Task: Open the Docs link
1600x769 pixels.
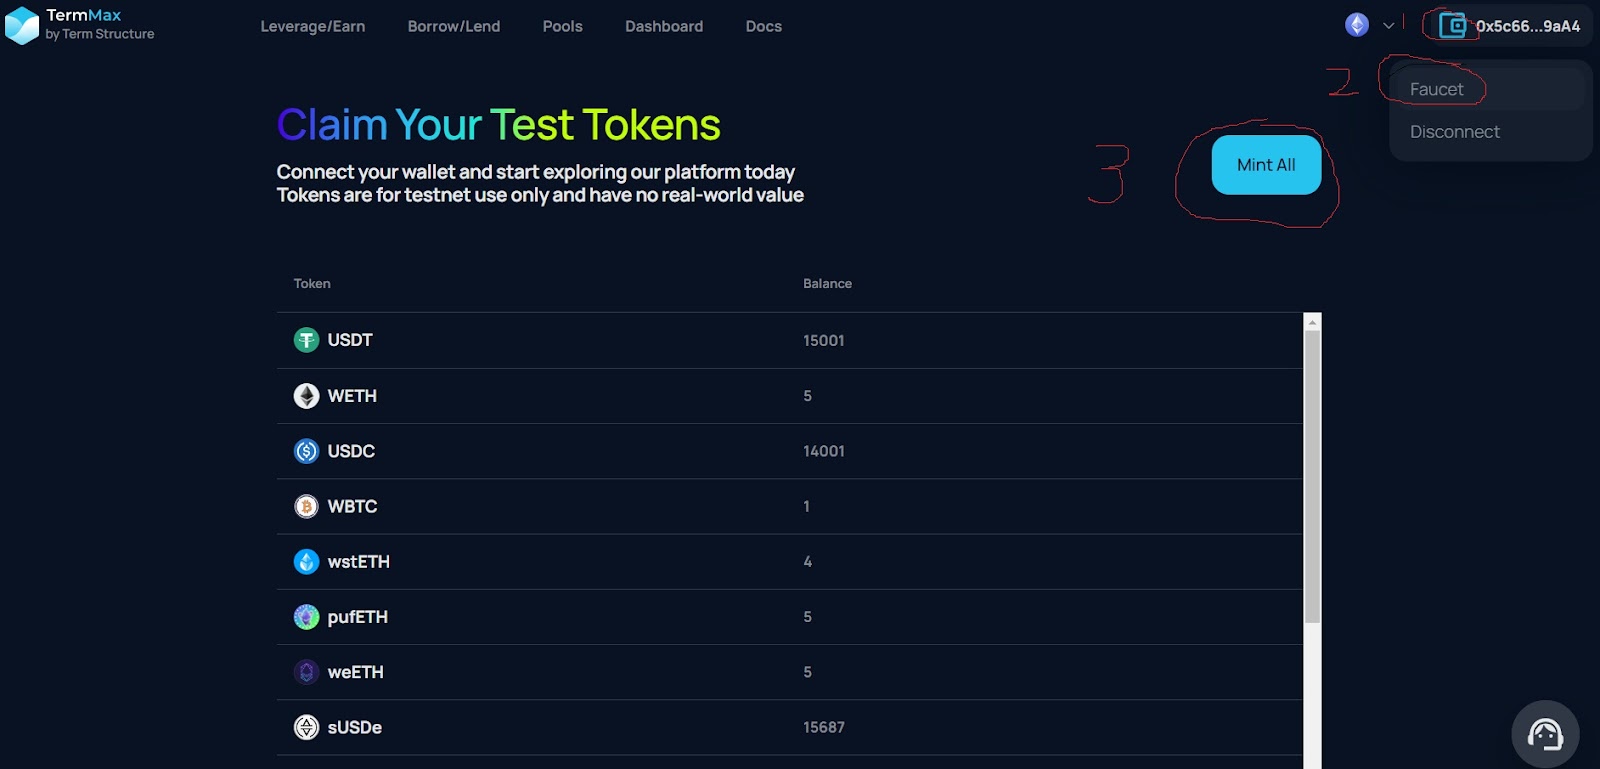Action: pyautogui.click(x=764, y=26)
